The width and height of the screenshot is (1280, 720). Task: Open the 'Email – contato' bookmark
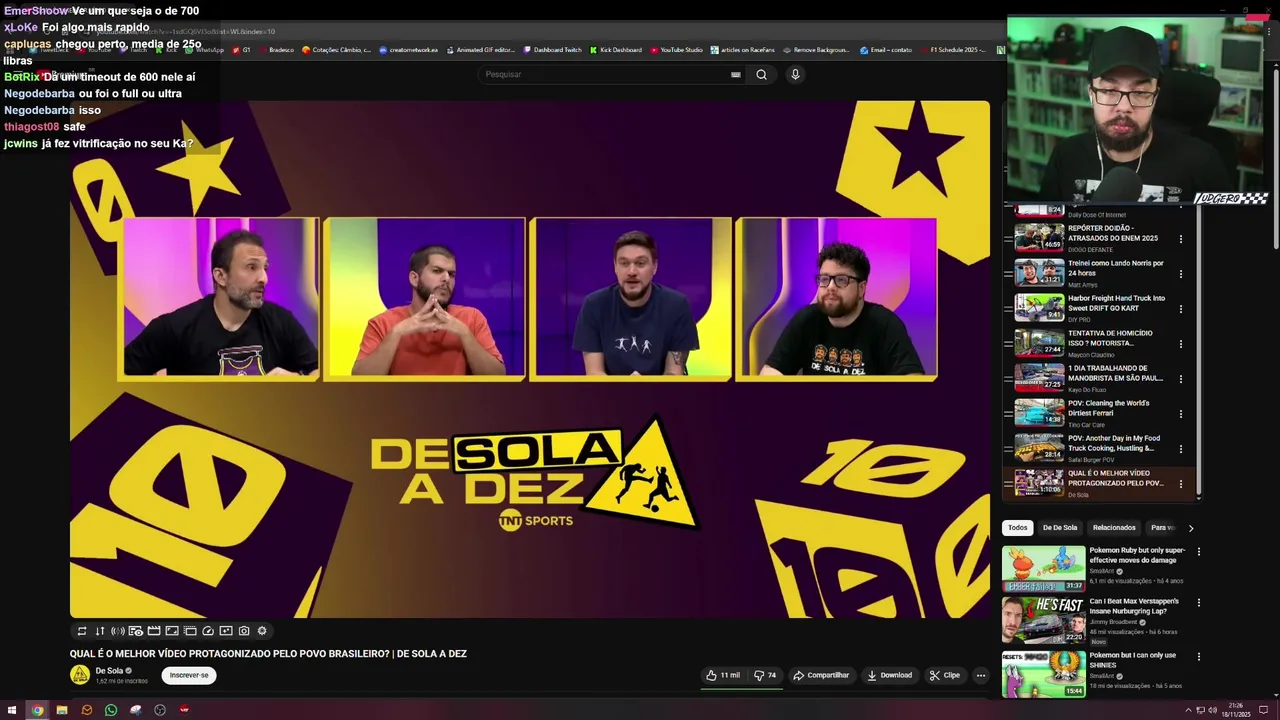[885, 50]
